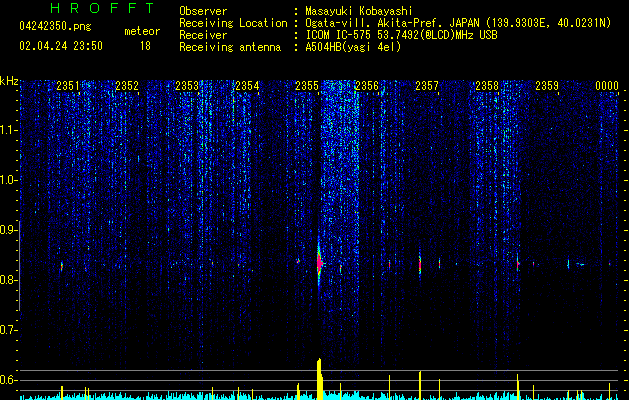Click the 0.7 kHz axis label

8,330
